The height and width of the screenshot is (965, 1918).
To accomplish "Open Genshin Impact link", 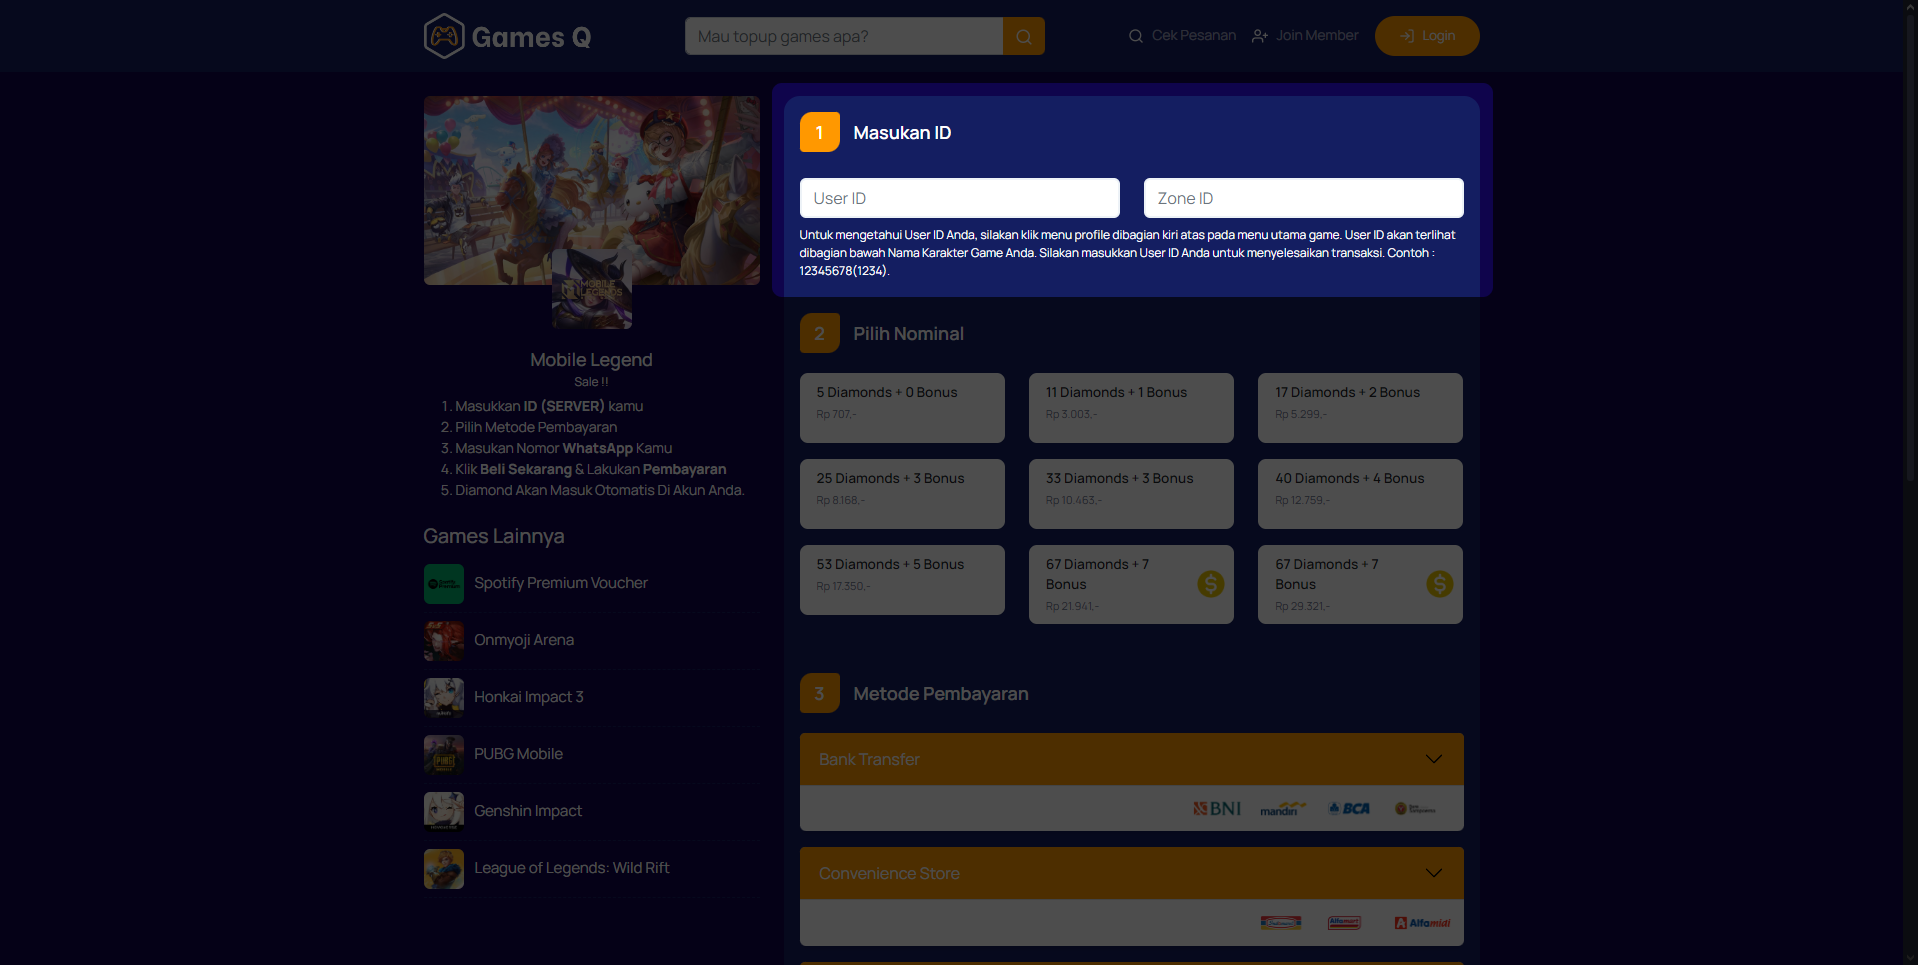I will click(x=527, y=811).
